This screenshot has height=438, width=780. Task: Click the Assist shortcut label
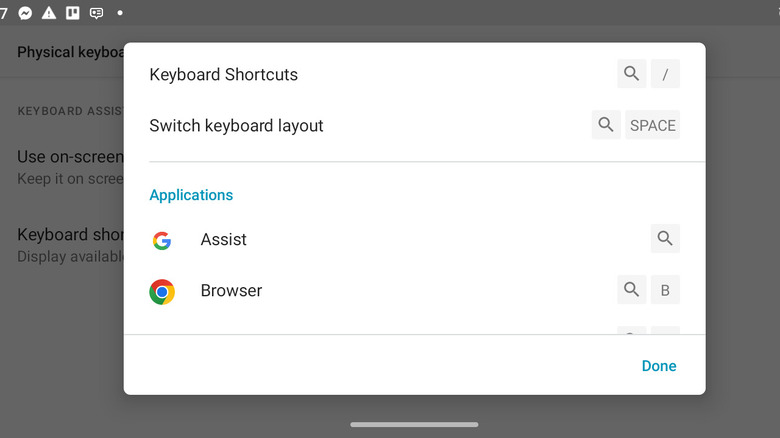tap(223, 240)
